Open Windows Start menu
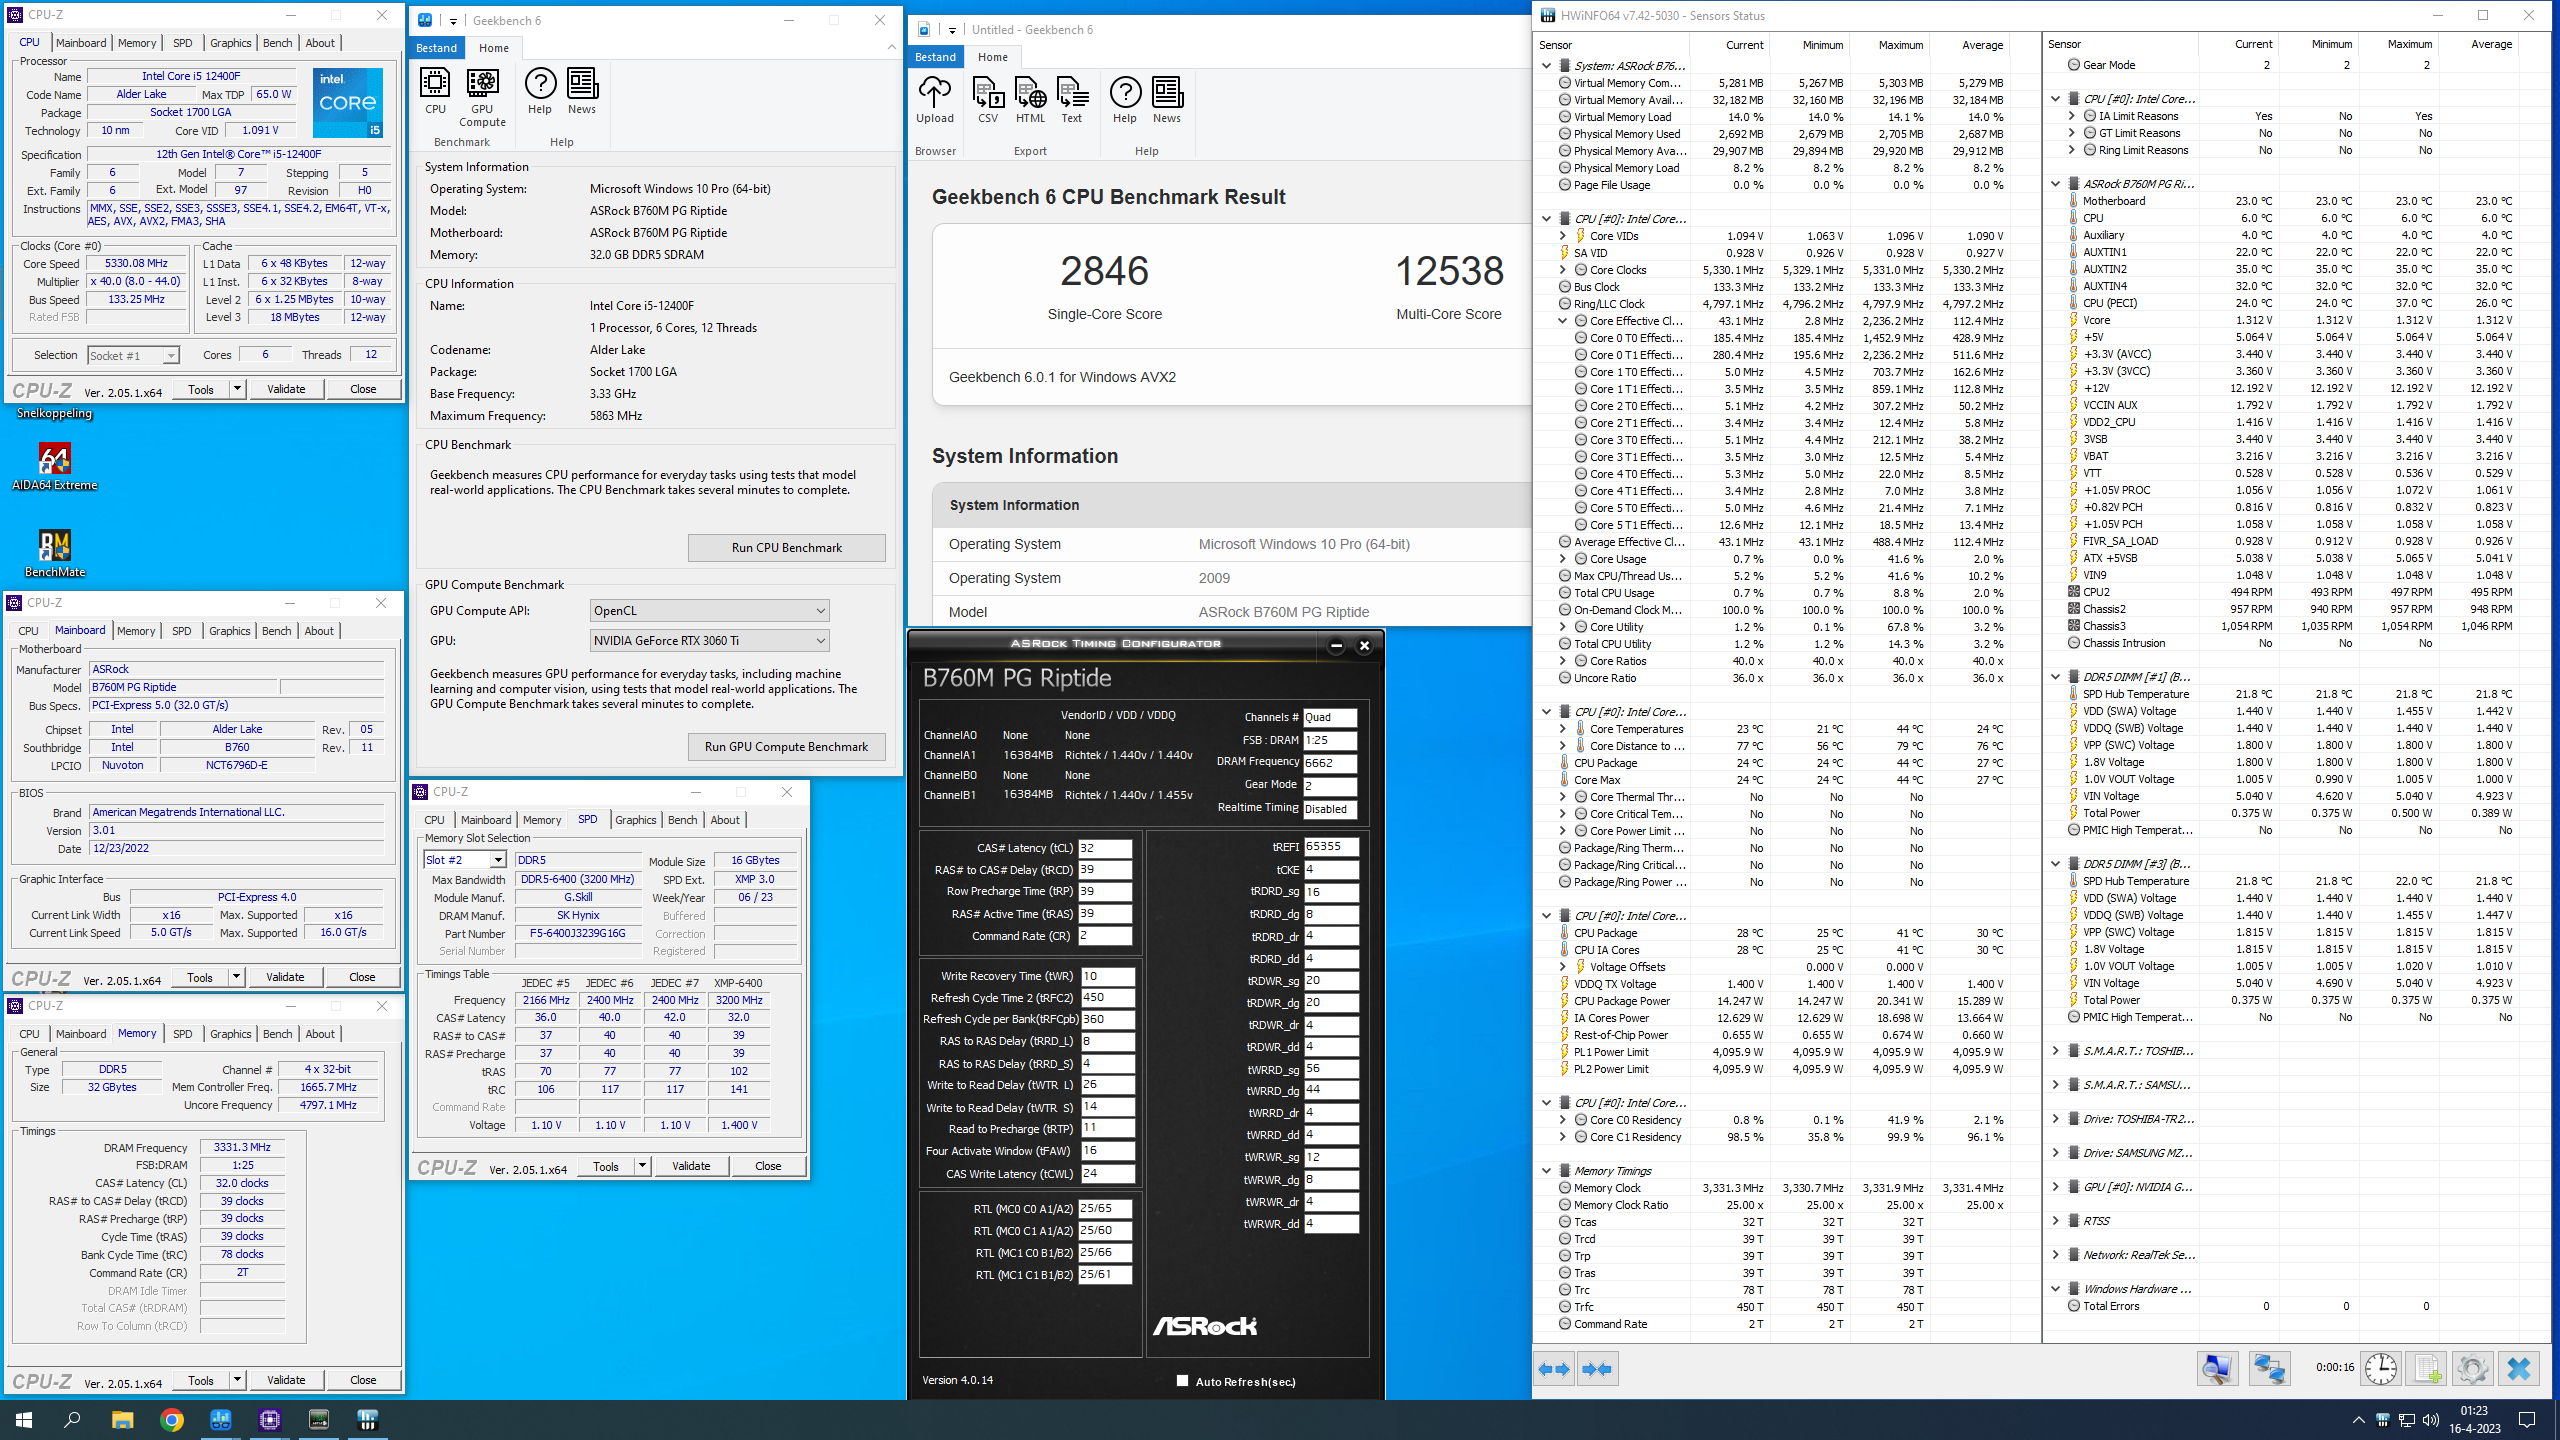The image size is (2560, 1440). [24, 1419]
